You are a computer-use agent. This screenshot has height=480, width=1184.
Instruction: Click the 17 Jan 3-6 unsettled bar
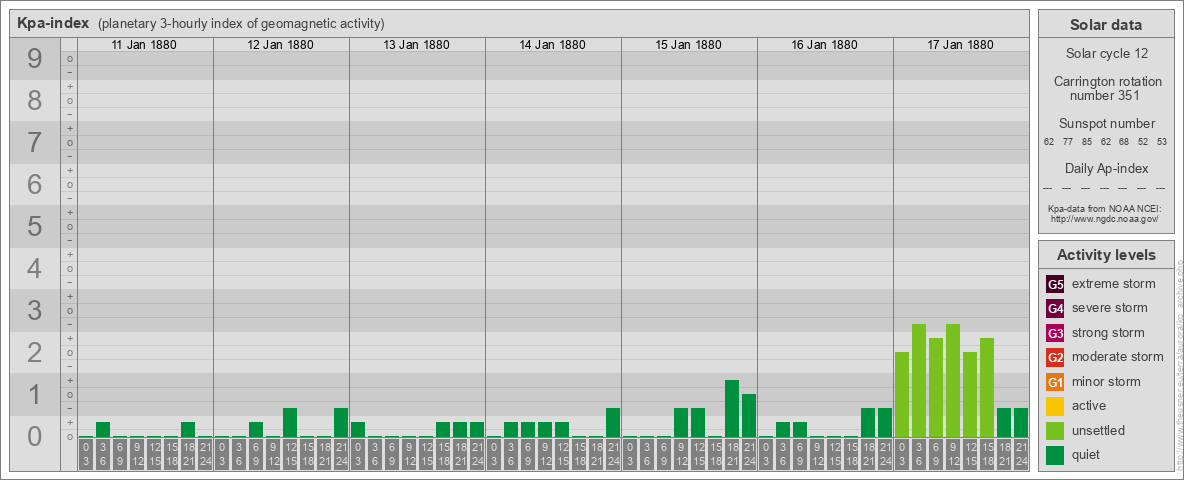coord(919,380)
